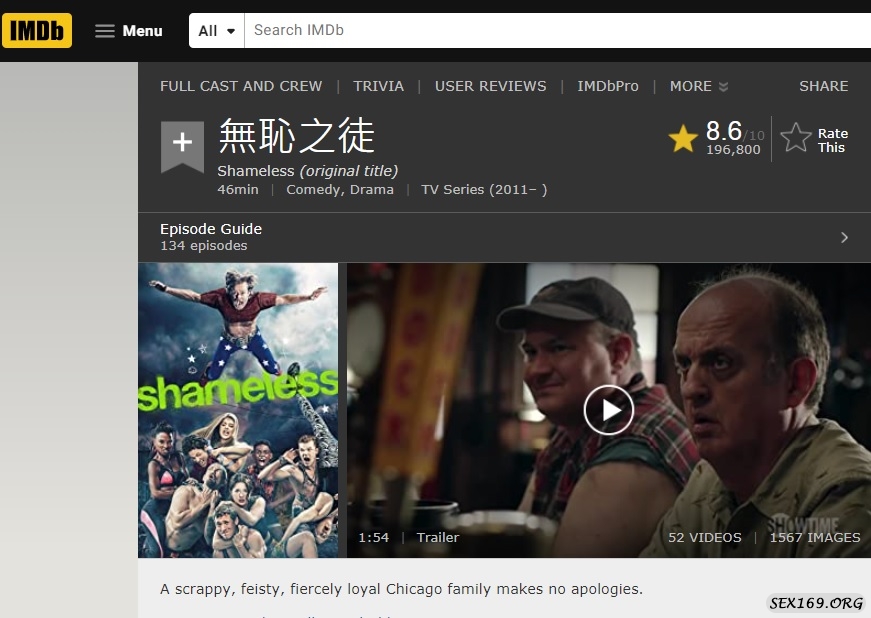Open the Shameless poster image

click(238, 410)
